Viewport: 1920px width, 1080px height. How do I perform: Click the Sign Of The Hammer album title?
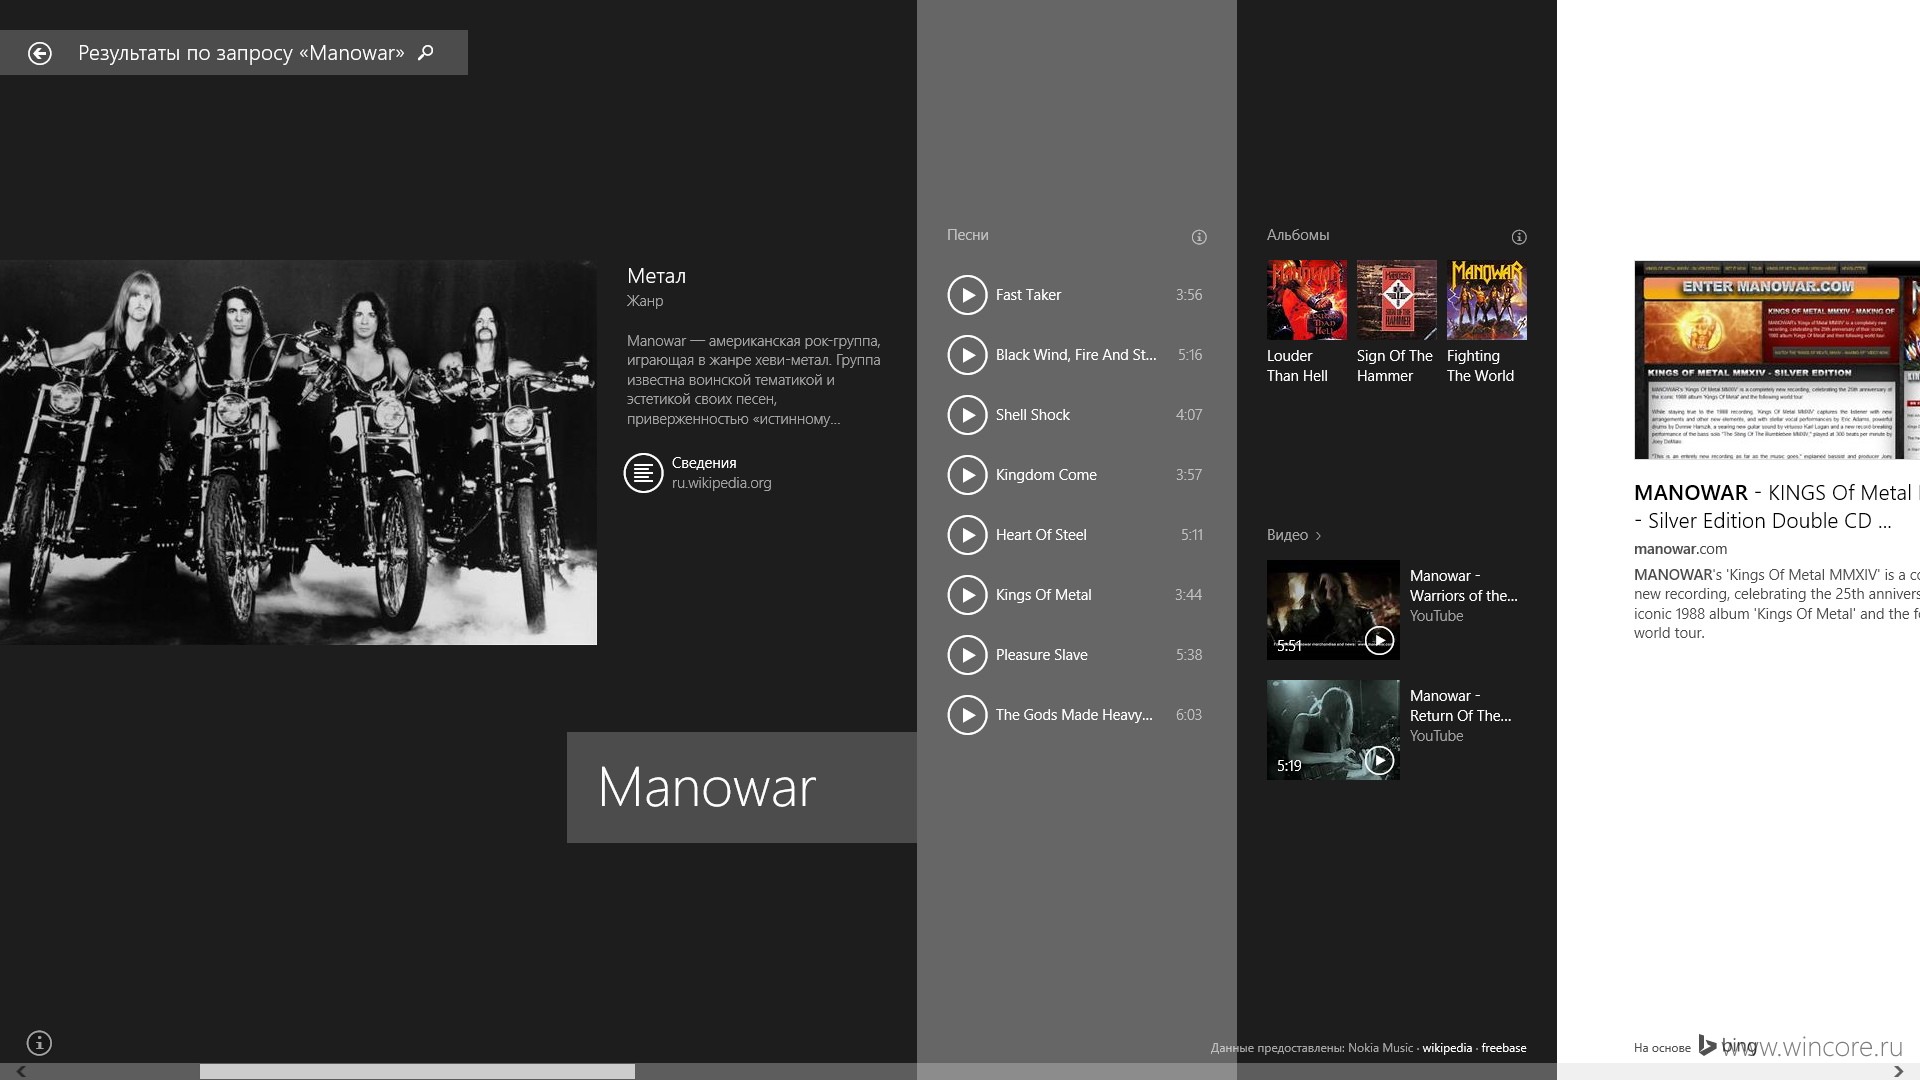click(x=1395, y=366)
